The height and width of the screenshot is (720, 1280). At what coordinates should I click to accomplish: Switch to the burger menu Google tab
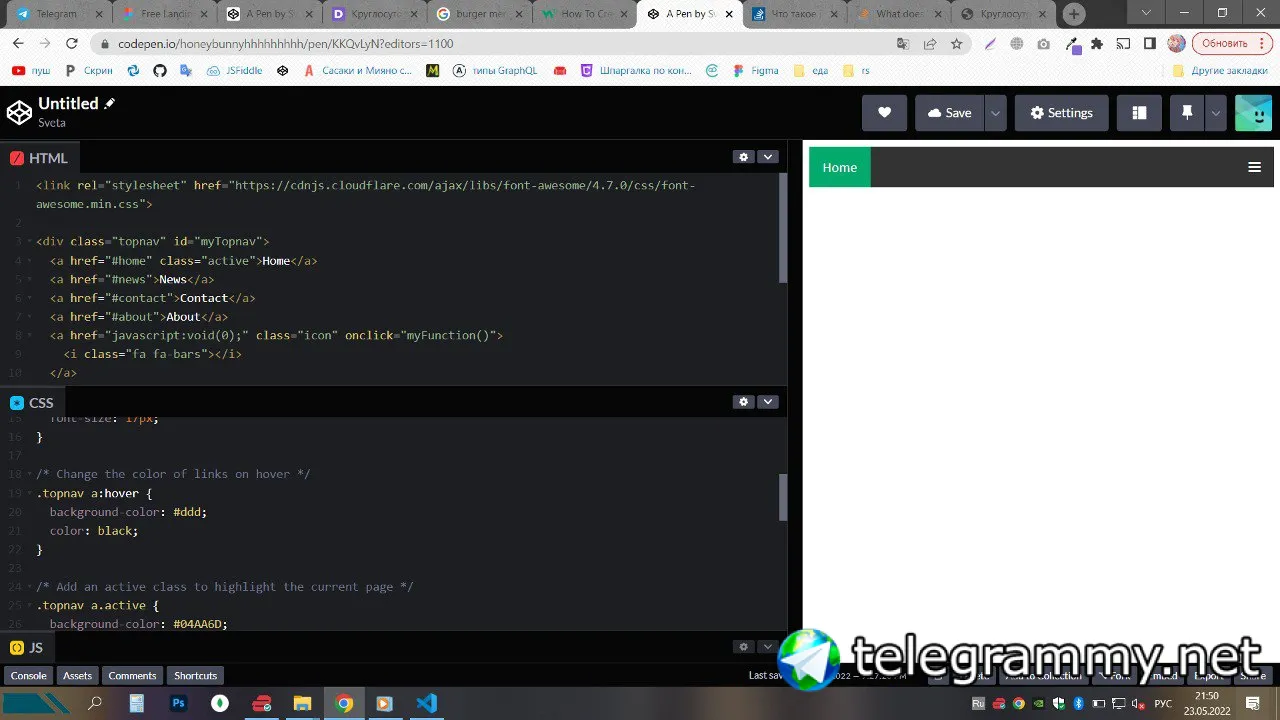(x=479, y=14)
